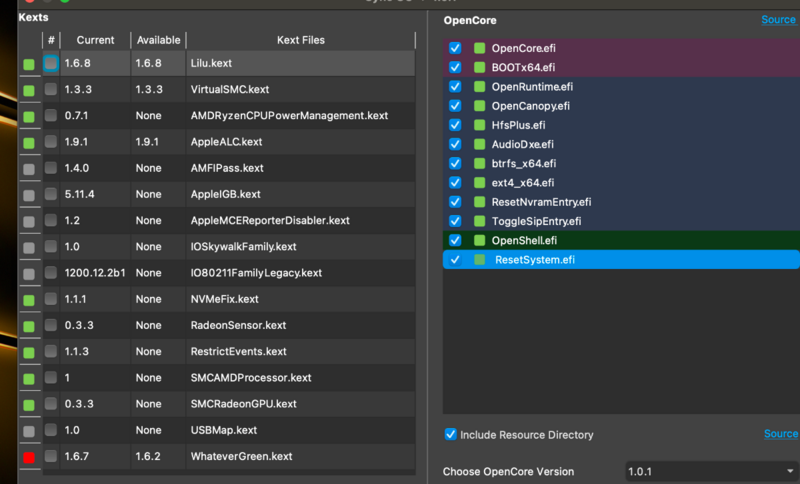Image resolution: width=800 pixels, height=484 pixels.
Task: Click green status icon beside HfsPlus.efi
Action: point(480,125)
